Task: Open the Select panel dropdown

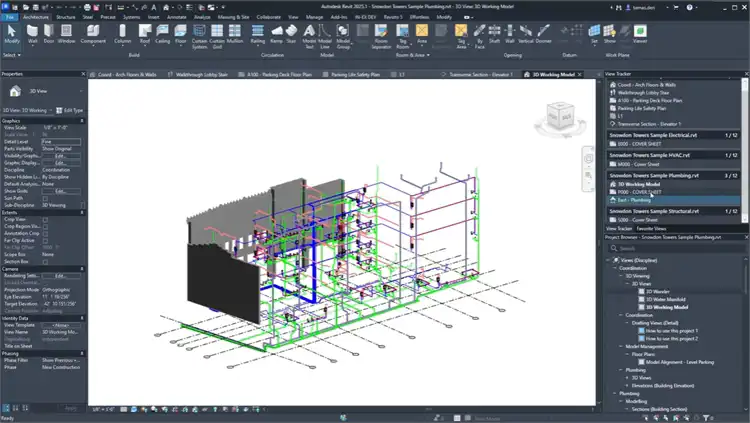Action: tap(12, 55)
